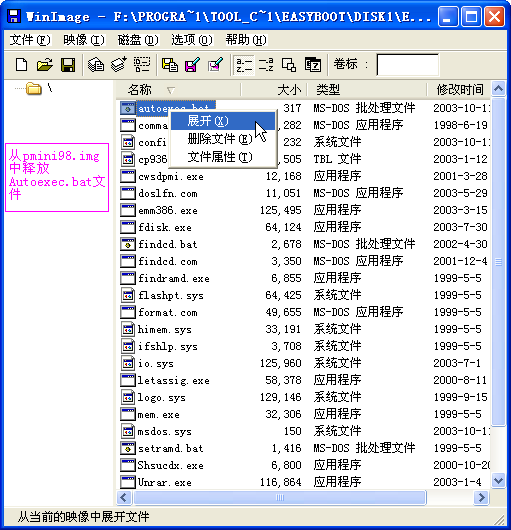Click the toolbar icon showing two overlapping windows

289,65
